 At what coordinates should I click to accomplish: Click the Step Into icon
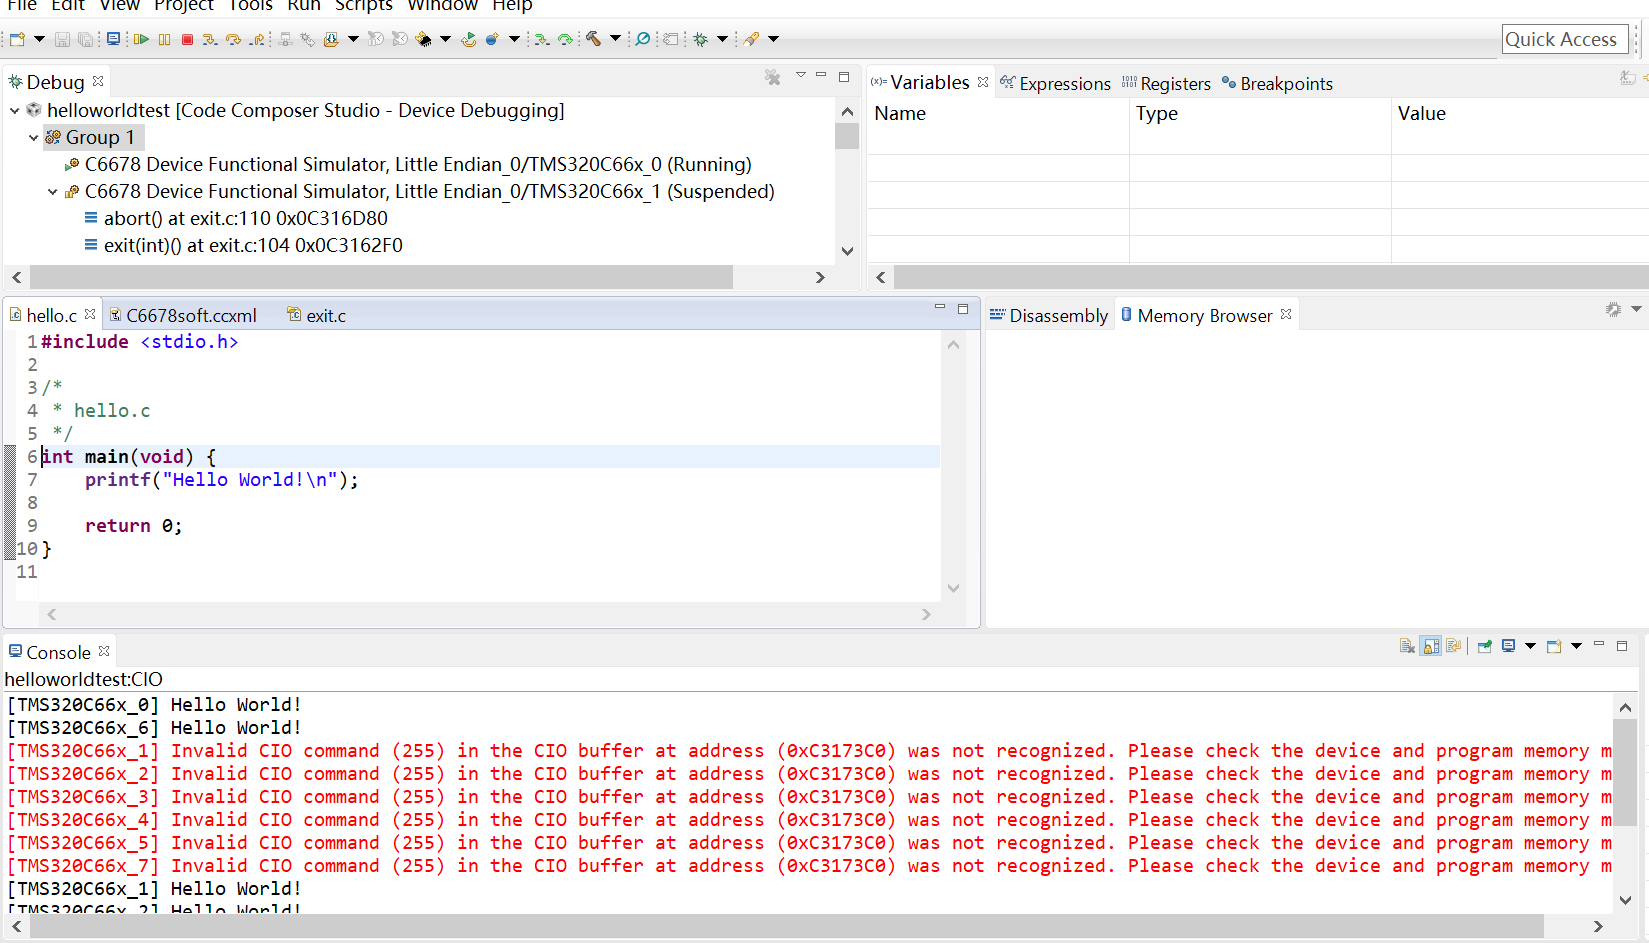pyautogui.click(x=209, y=39)
